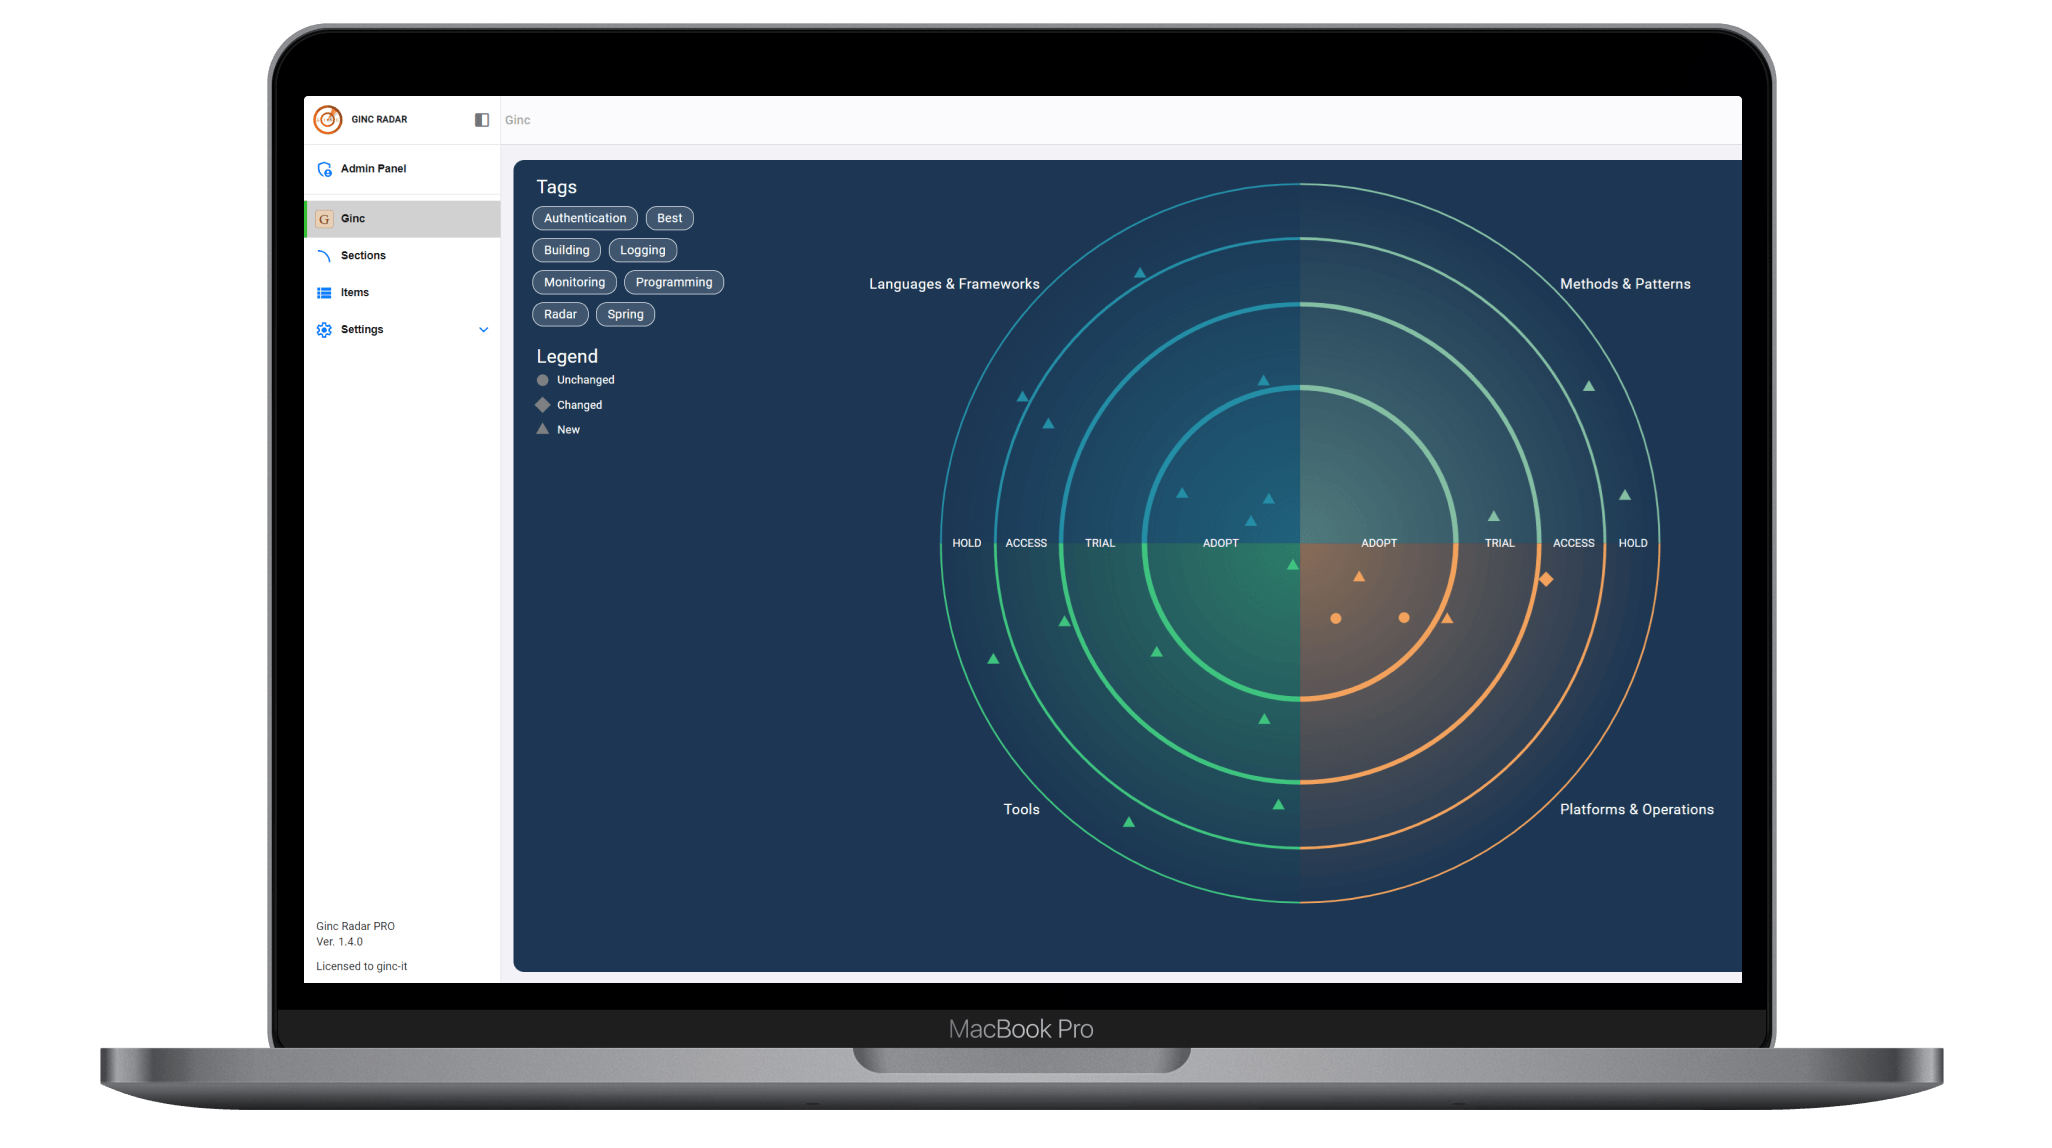Click the Sections arc icon

(324, 256)
